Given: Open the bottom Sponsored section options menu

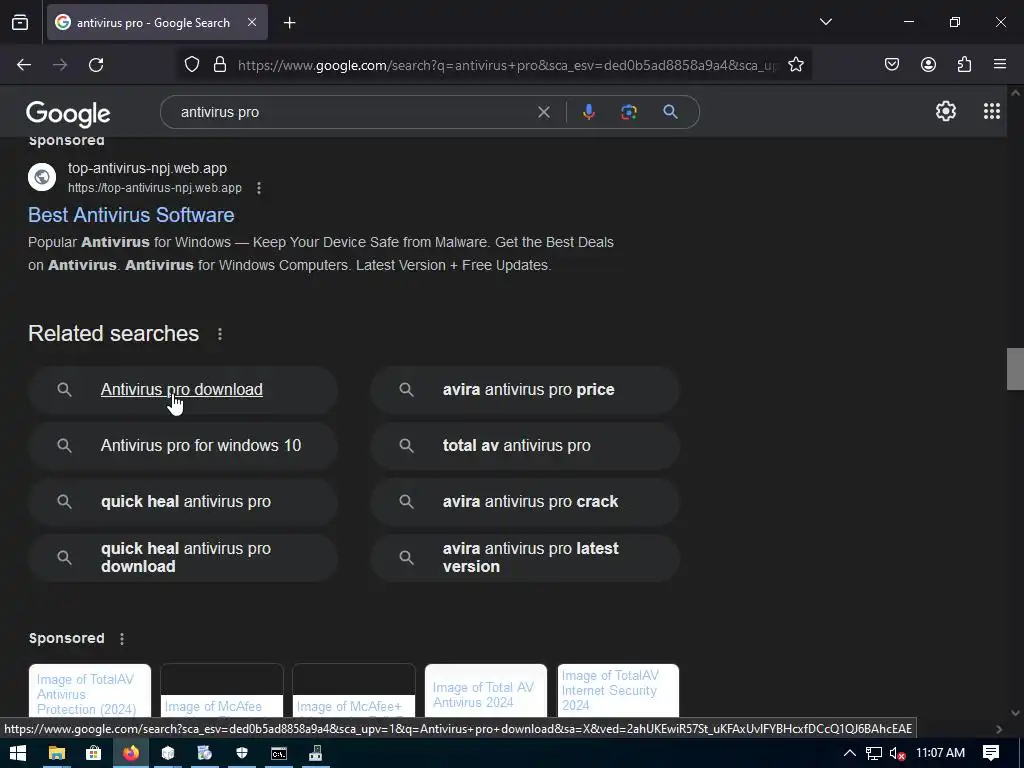Looking at the screenshot, I should (122, 639).
